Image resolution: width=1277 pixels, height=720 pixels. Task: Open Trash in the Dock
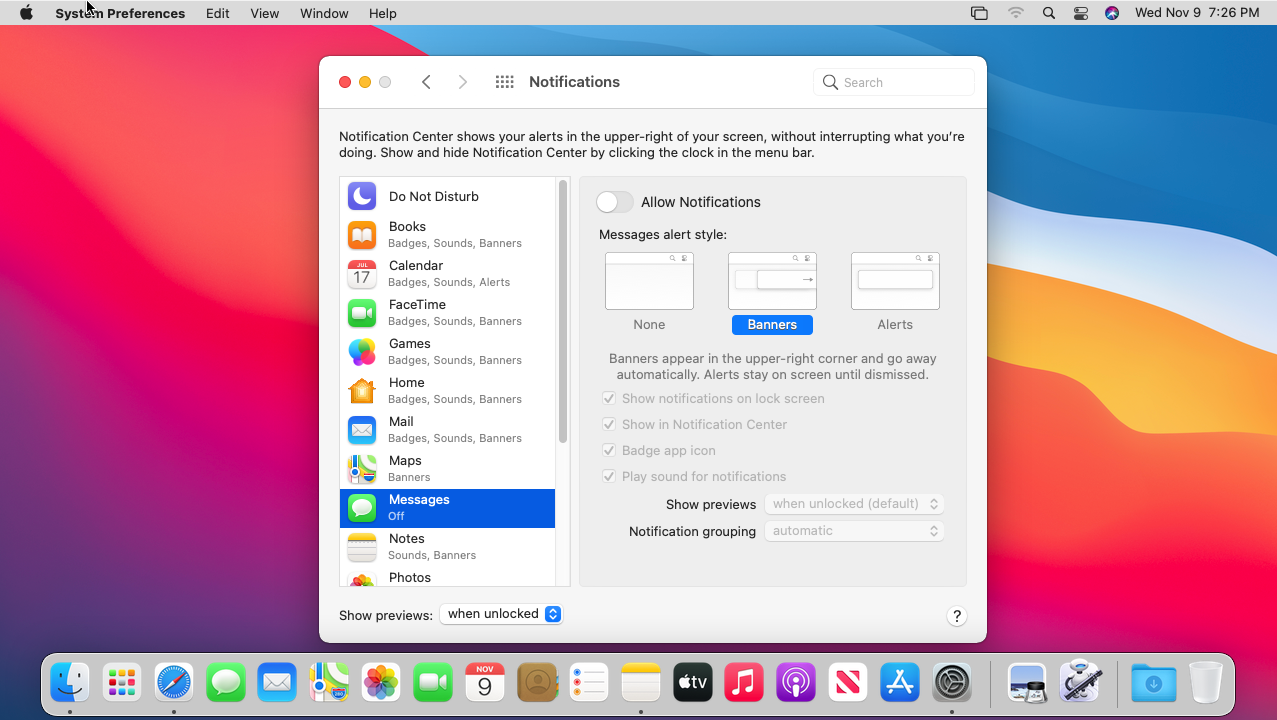[x=1206, y=683]
